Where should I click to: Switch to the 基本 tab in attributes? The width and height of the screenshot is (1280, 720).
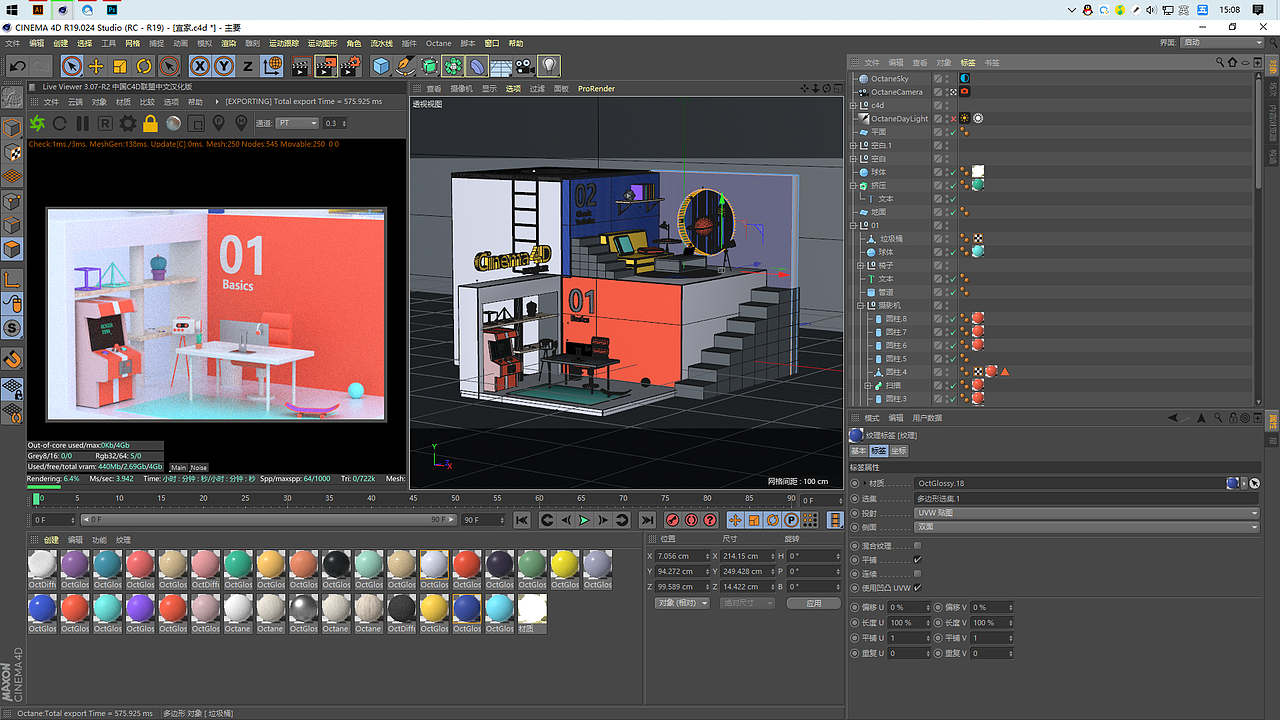pyautogui.click(x=859, y=451)
